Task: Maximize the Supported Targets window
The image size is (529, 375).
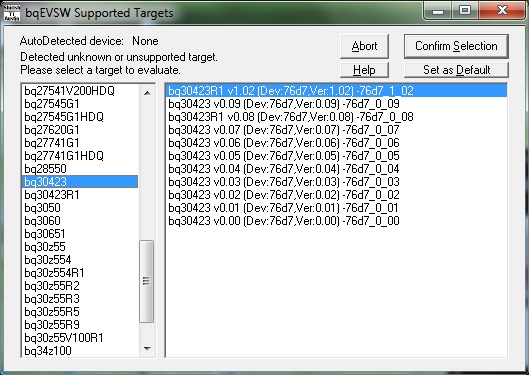Action: 465,11
